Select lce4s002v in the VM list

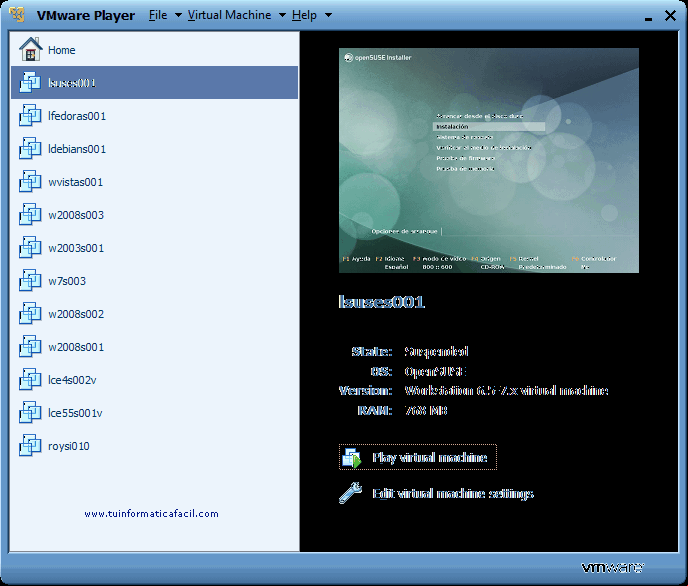[154, 380]
